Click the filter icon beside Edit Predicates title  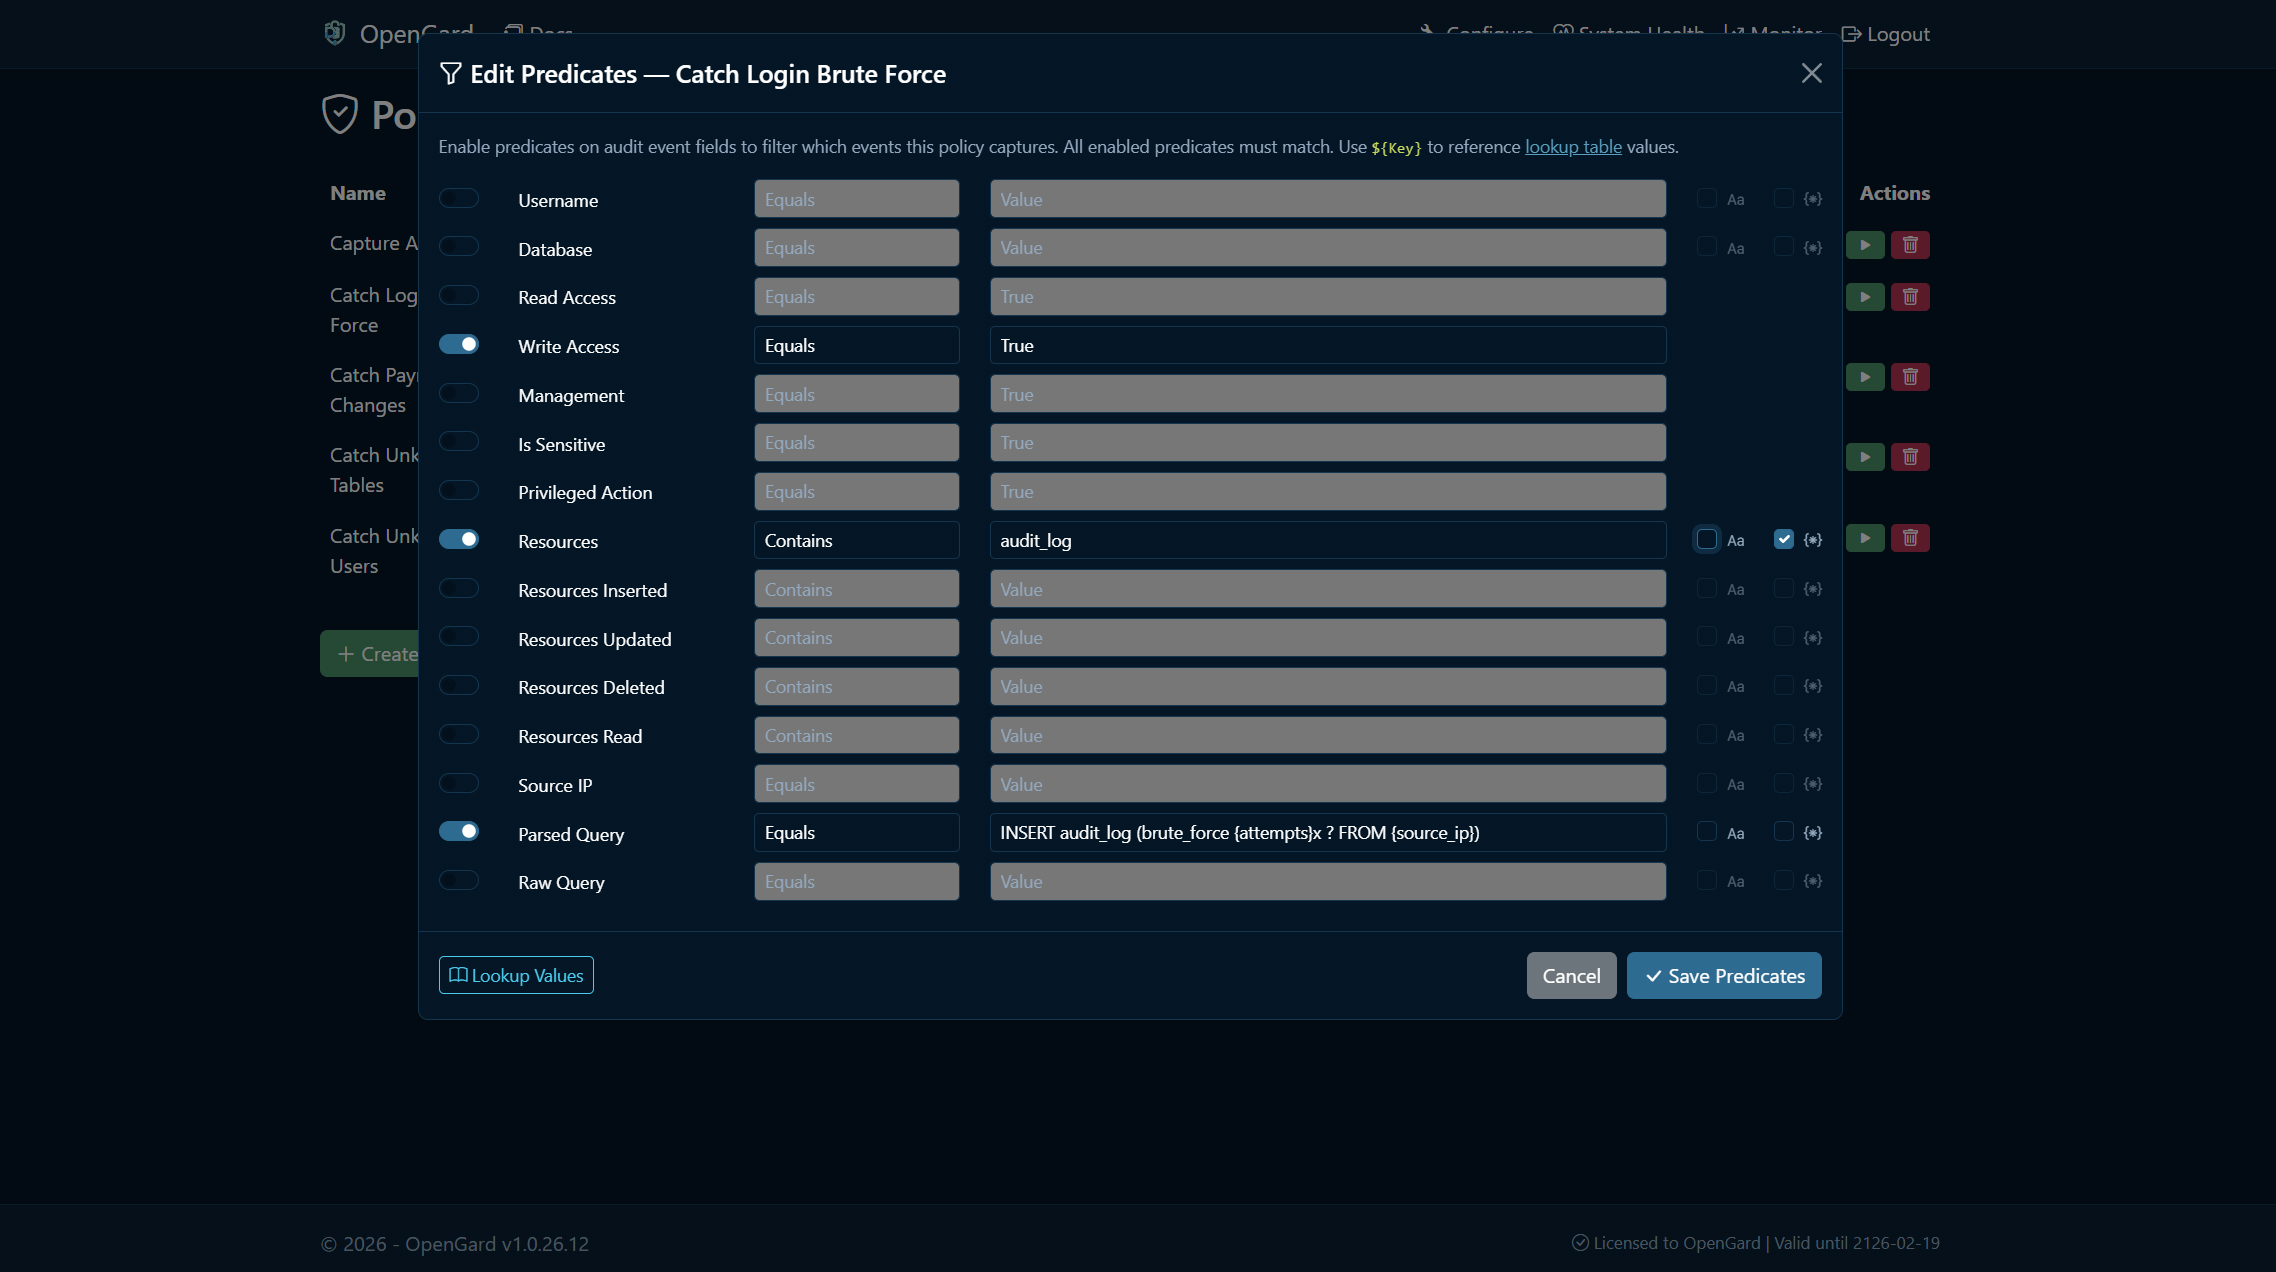tap(450, 73)
